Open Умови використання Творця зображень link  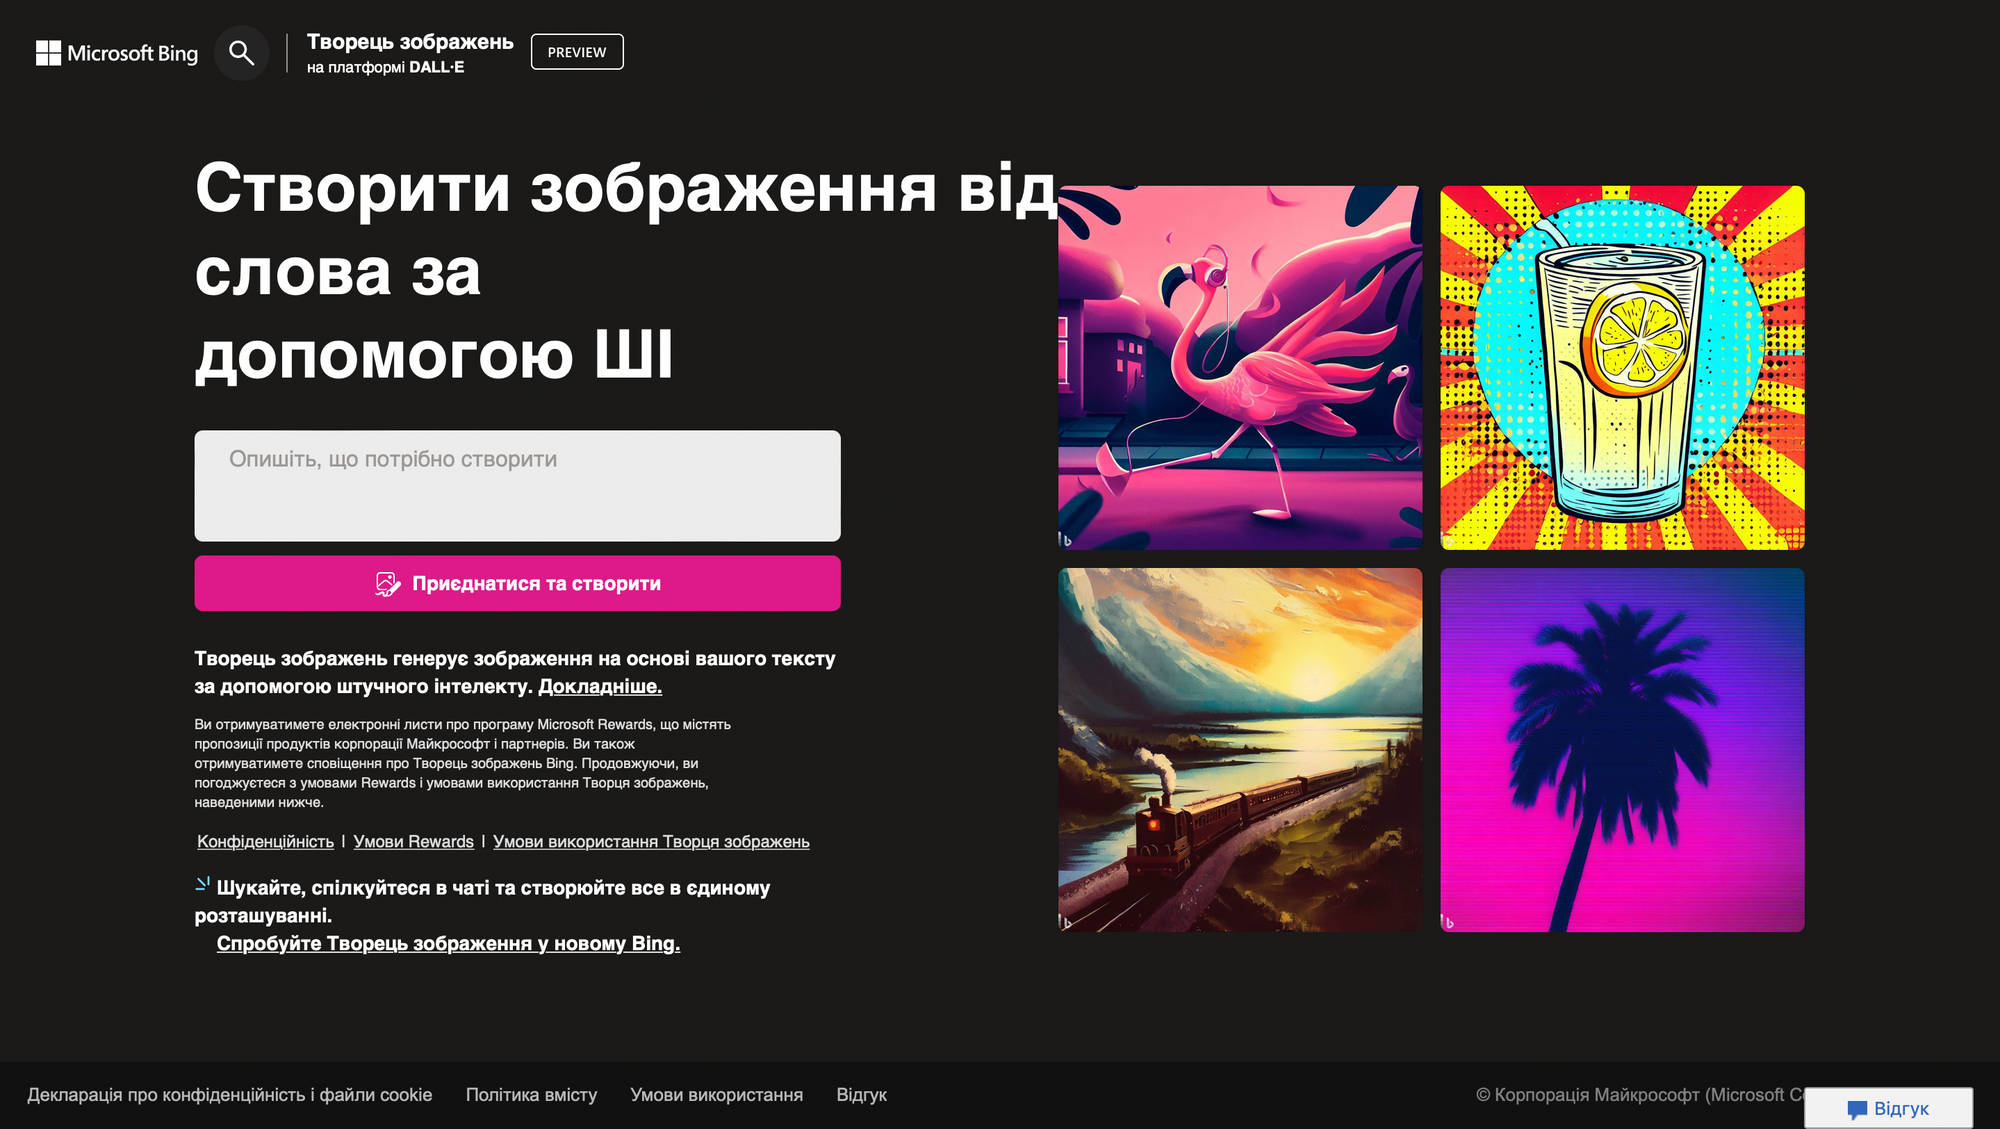coord(651,842)
